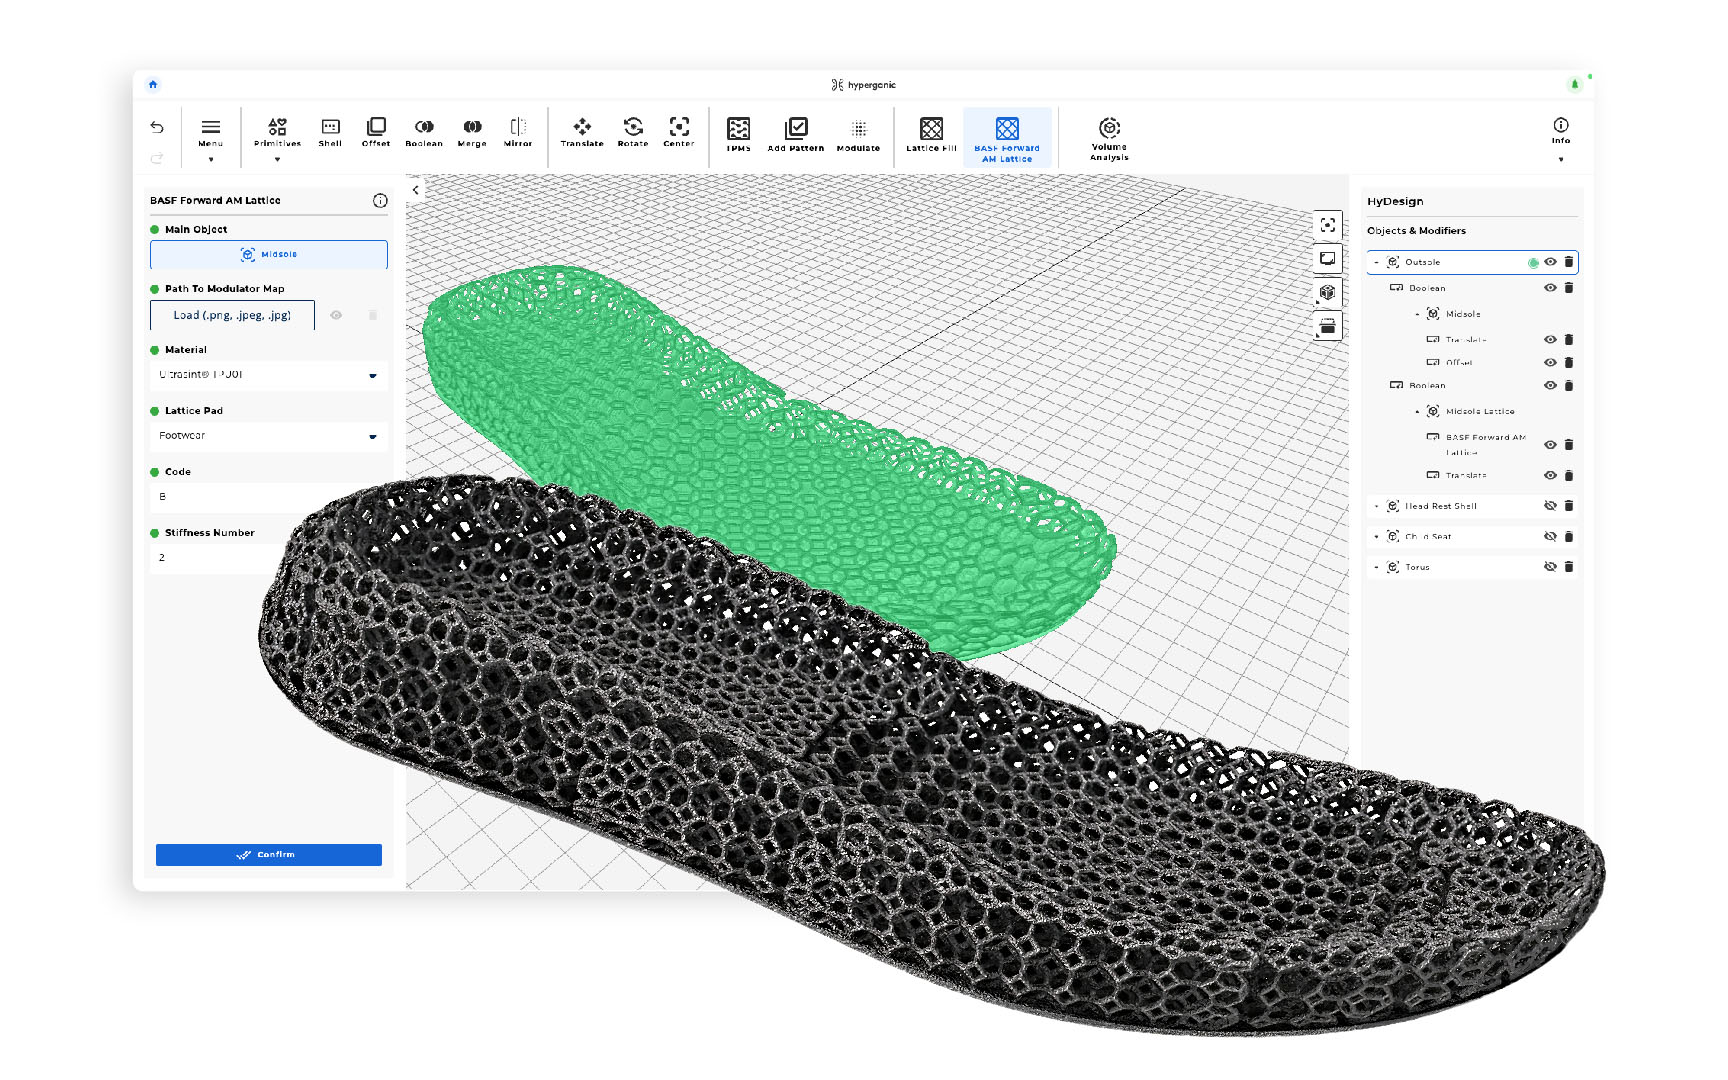The height and width of the screenshot is (1080, 1728).
Task: Select BASF Forward AM Lattice tool
Action: click(x=1007, y=138)
